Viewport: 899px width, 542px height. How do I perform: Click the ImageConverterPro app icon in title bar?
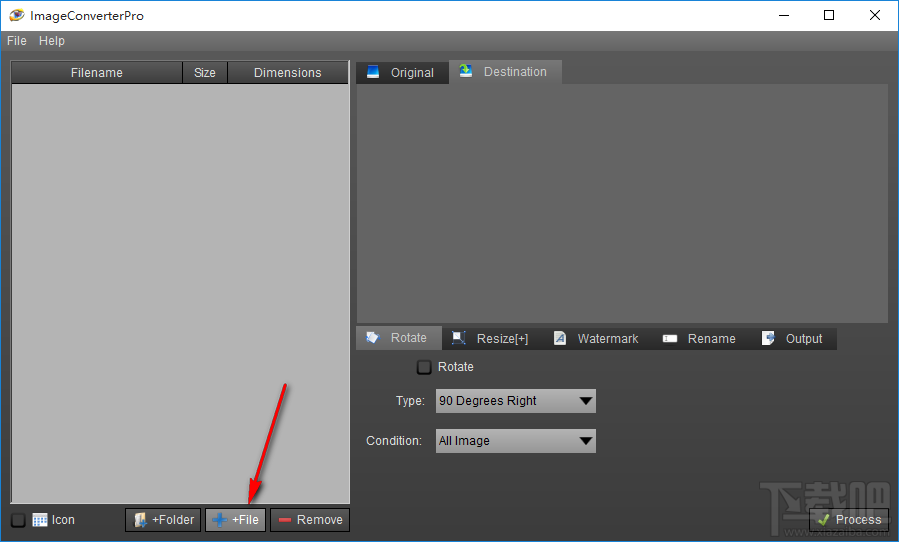(x=17, y=15)
